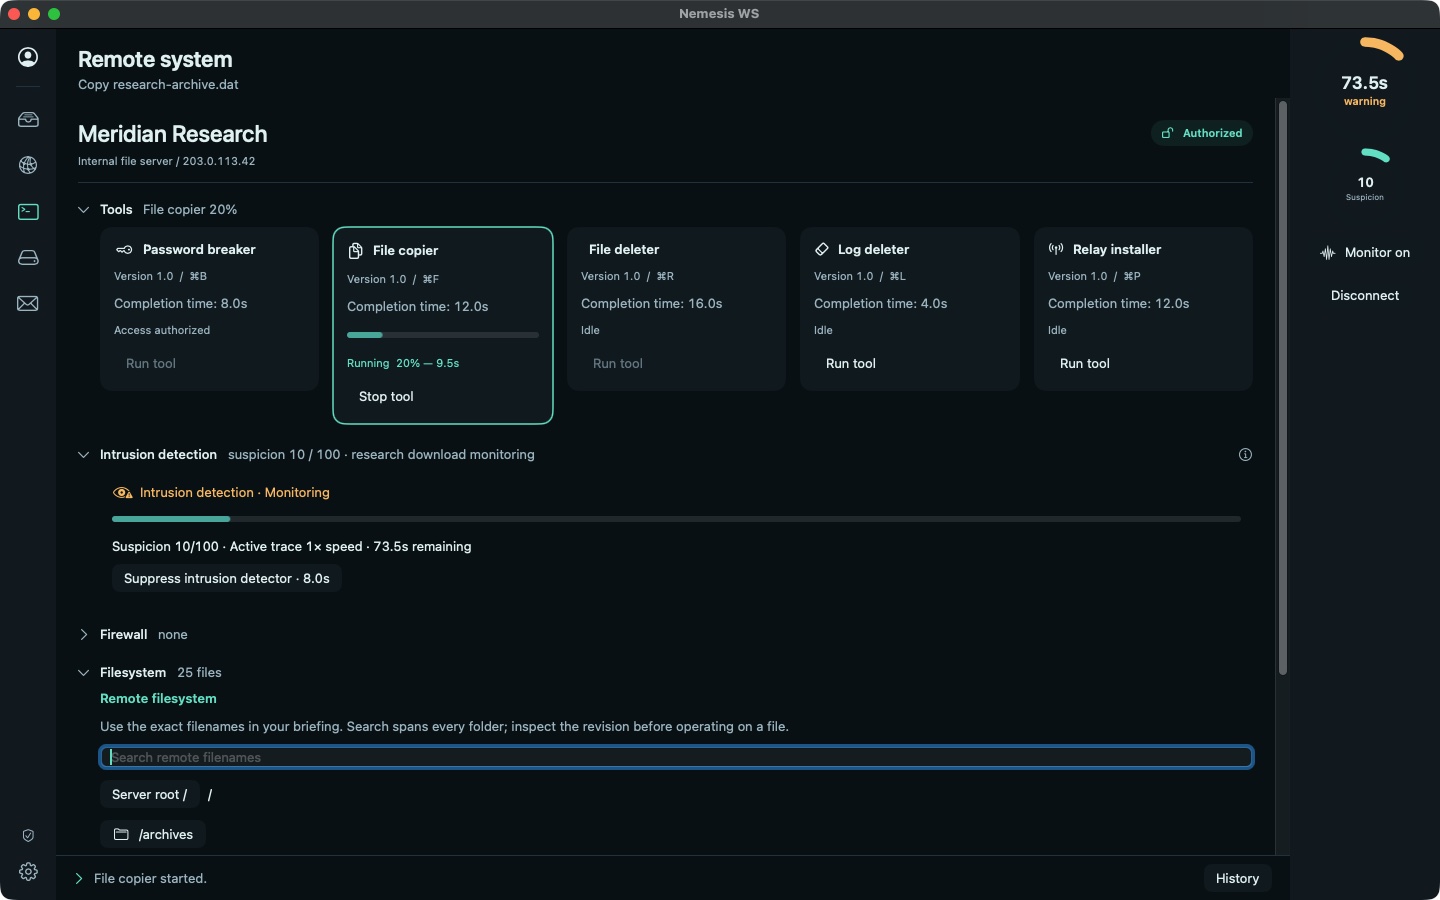Collapse the Intrusion detection section
The width and height of the screenshot is (1440, 900).
[x=84, y=454]
